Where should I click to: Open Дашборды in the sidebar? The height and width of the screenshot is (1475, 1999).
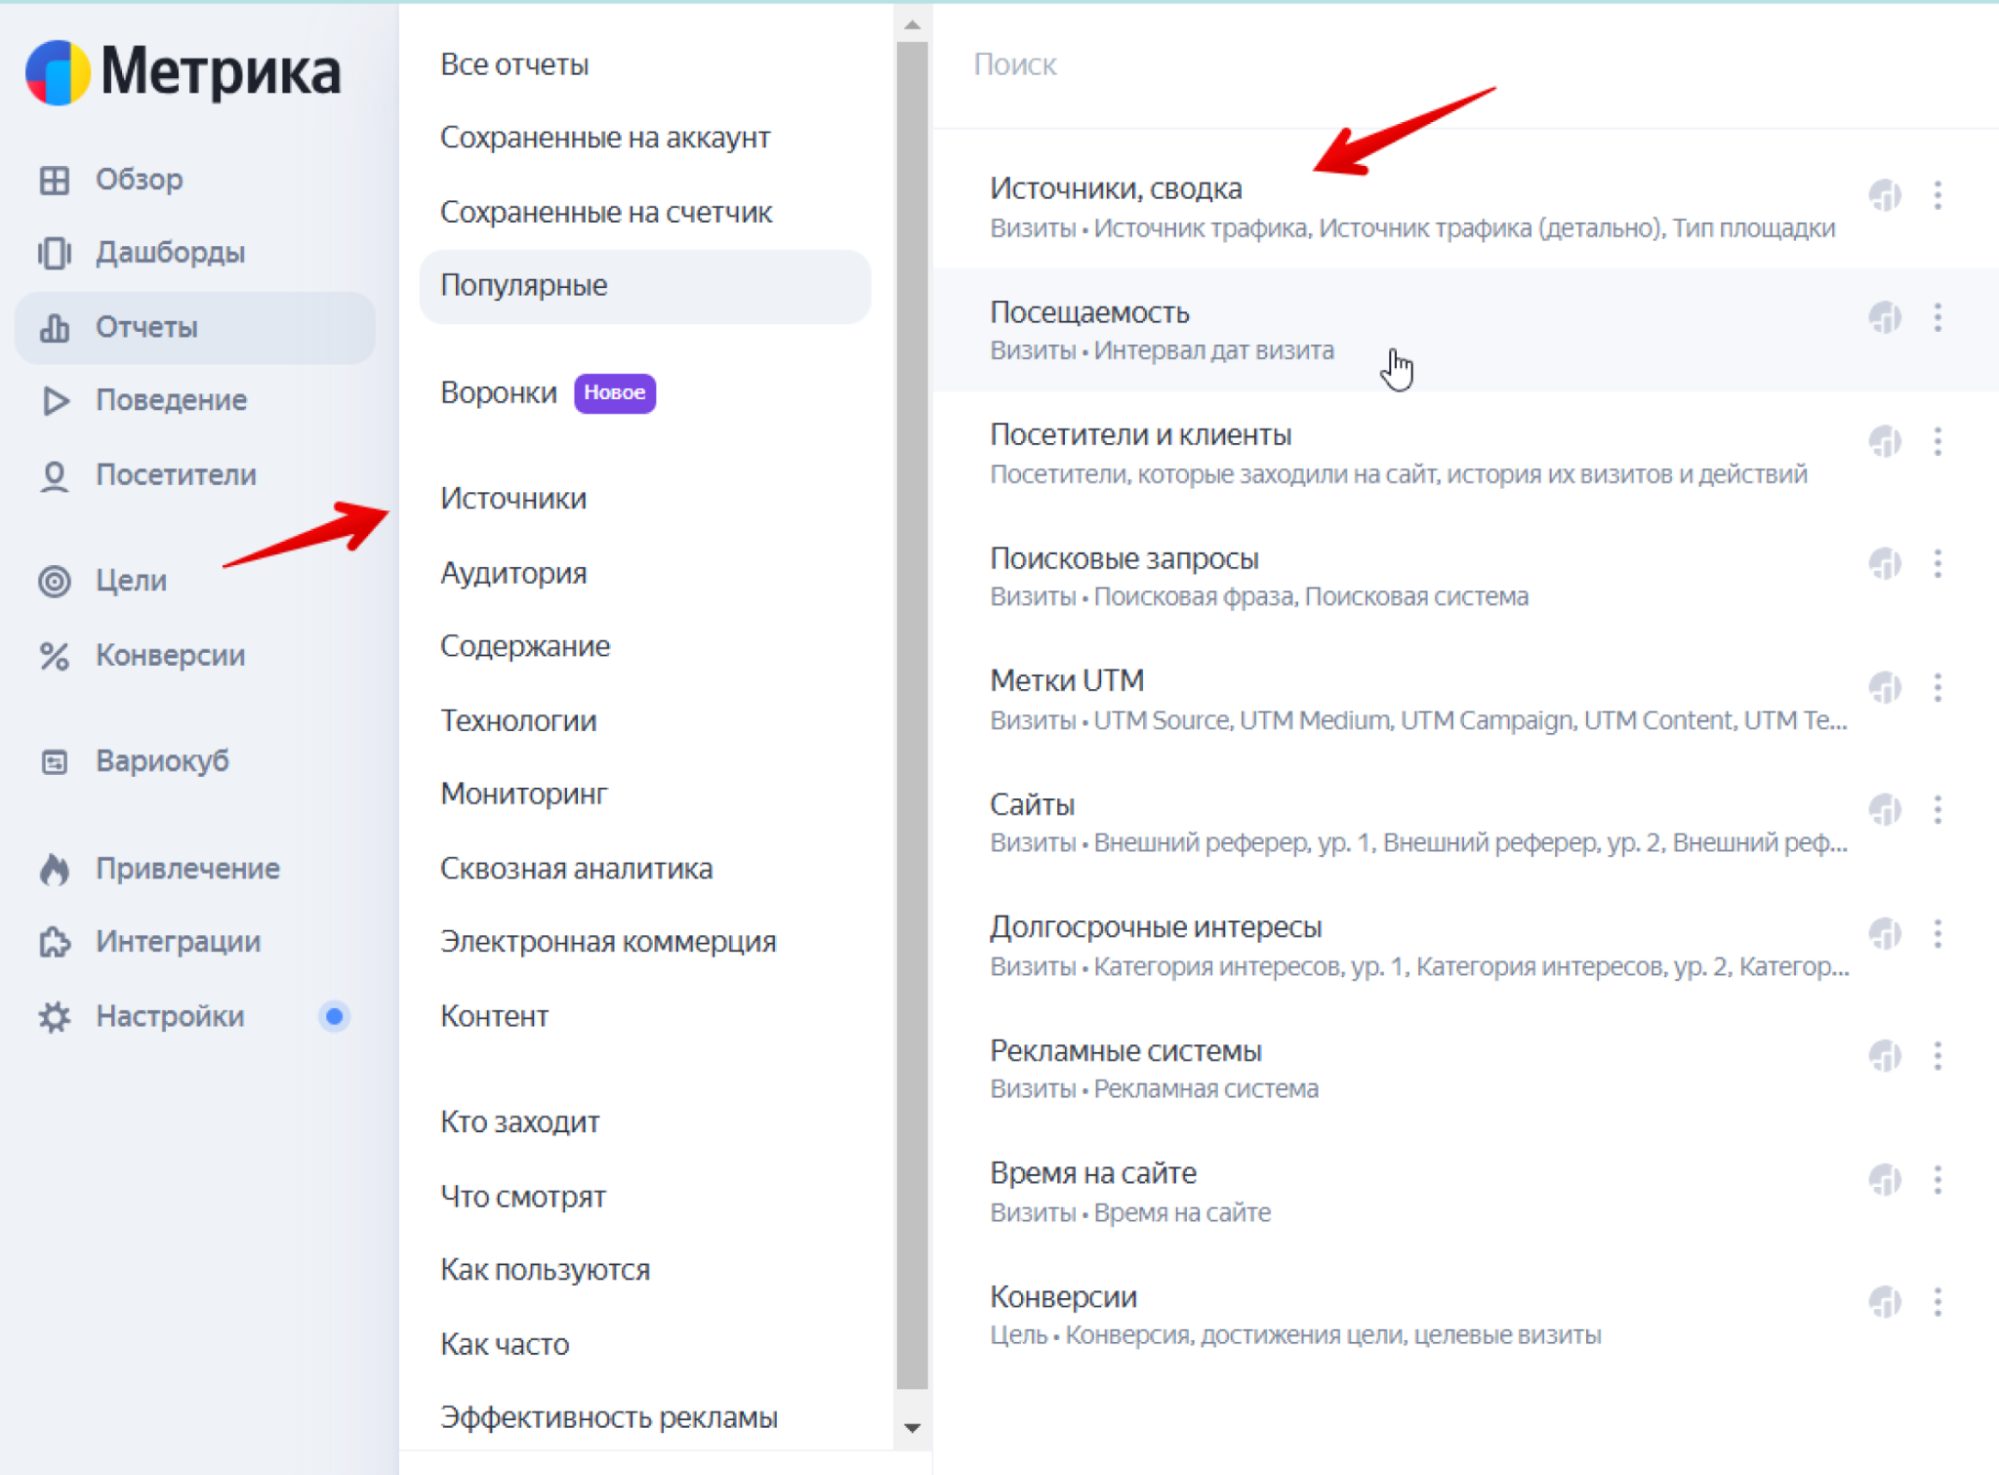click(141, 253)
